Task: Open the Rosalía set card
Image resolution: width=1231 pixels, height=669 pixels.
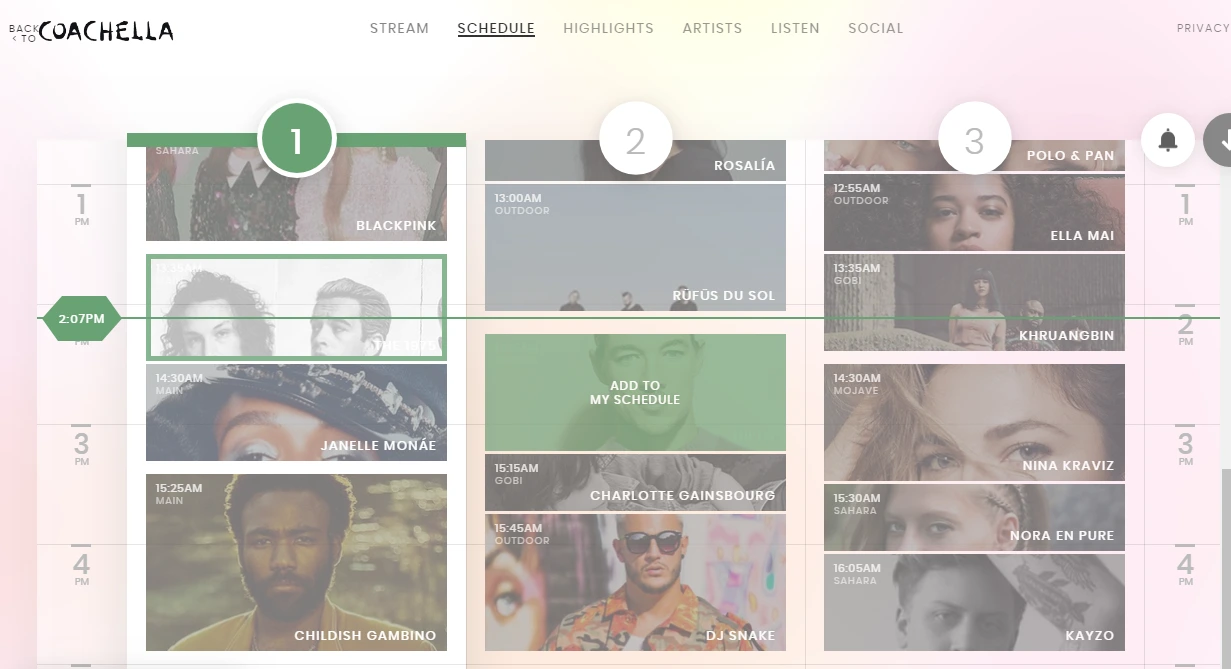Action: (635, 160)
